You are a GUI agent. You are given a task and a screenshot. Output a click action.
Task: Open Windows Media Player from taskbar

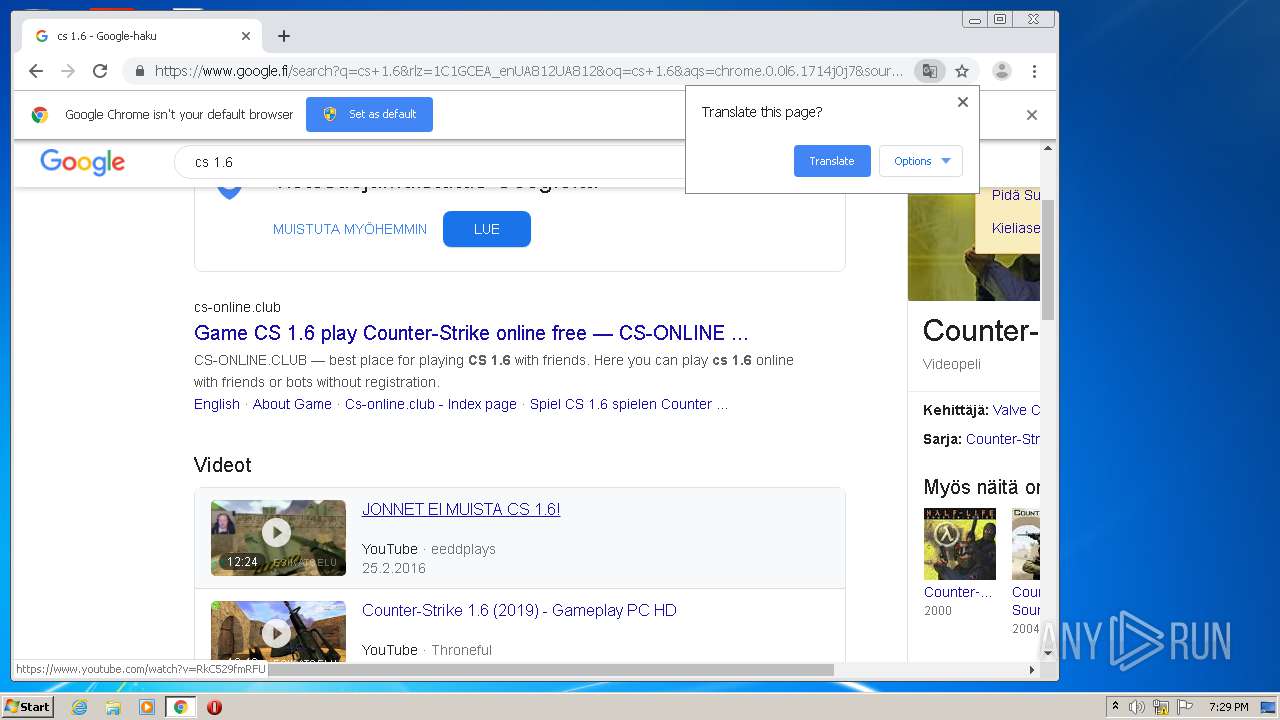[147, 707]
